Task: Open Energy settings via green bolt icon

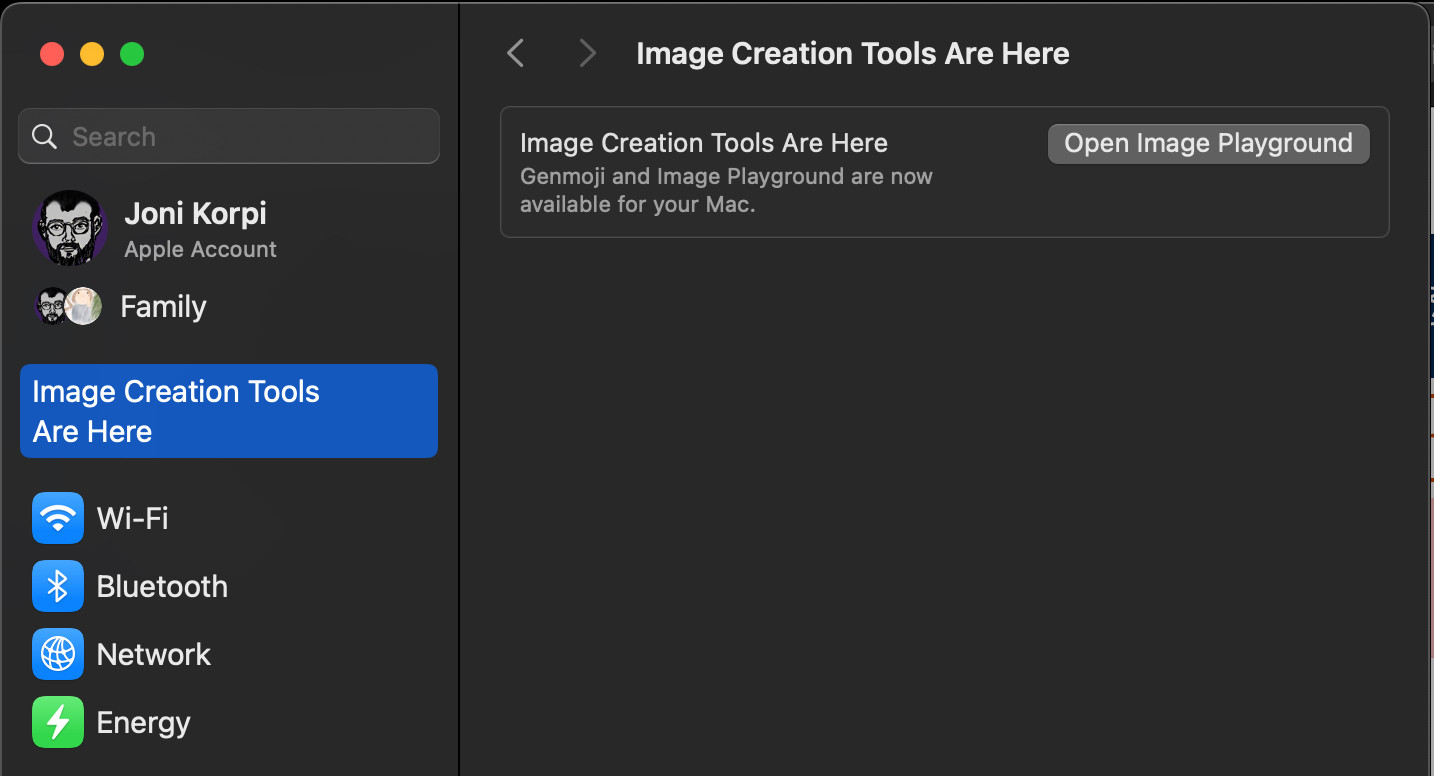Action: [x=58, y=722]
